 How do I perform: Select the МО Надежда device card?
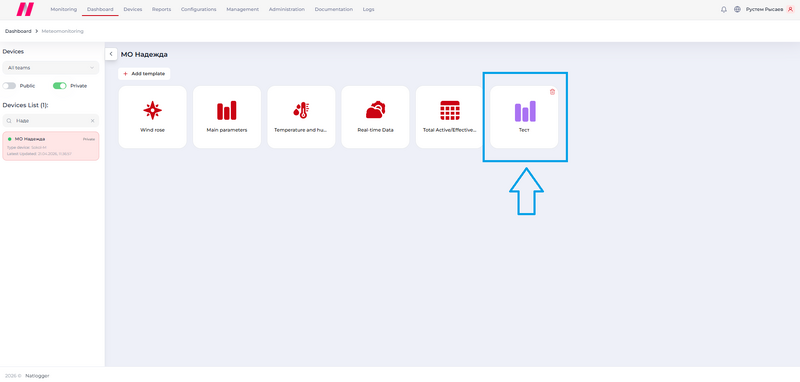[51, 146]
